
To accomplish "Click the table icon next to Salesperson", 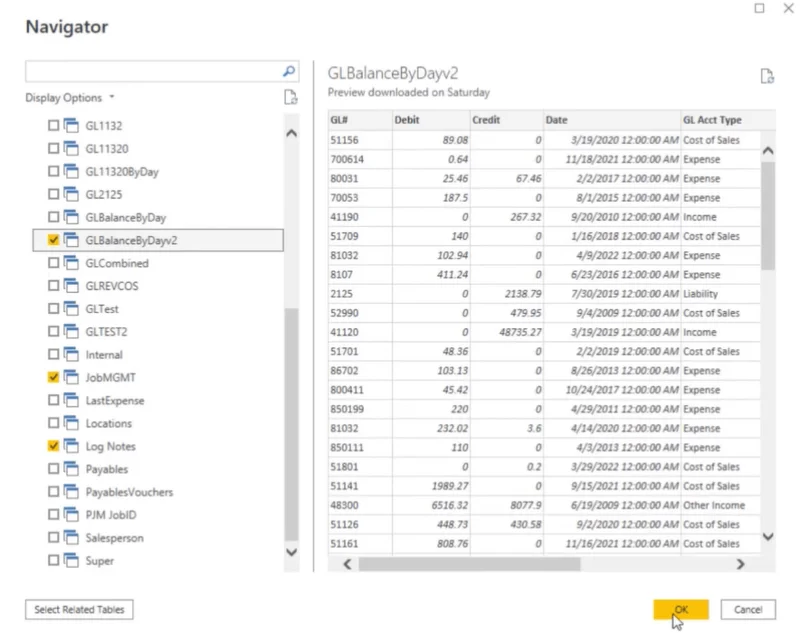I will point(71,537).
